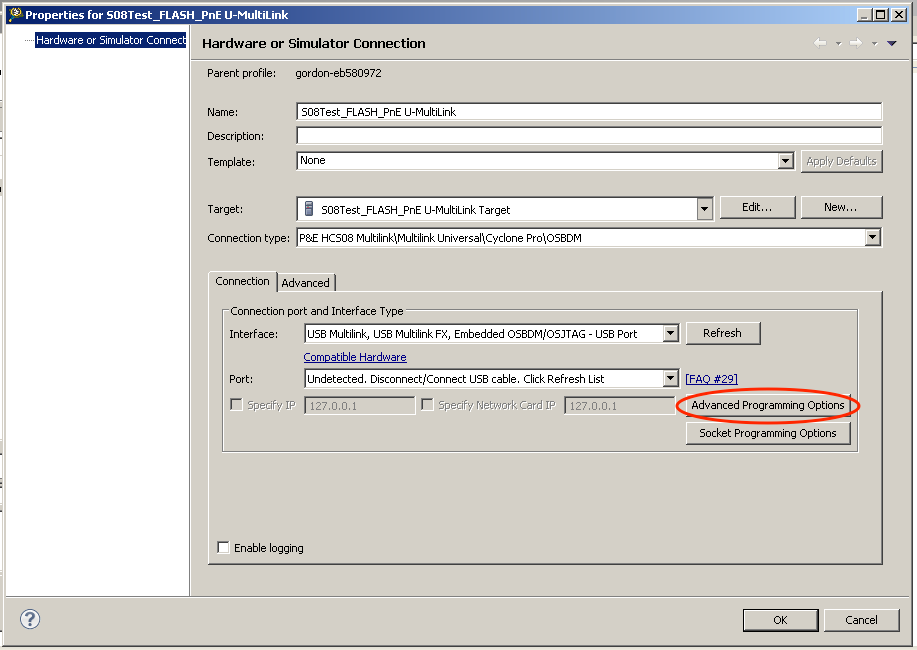Switch to the Advanced tab
Image resolution: width=917 pixels, height=650 pixels.
[x=305, y=283]
